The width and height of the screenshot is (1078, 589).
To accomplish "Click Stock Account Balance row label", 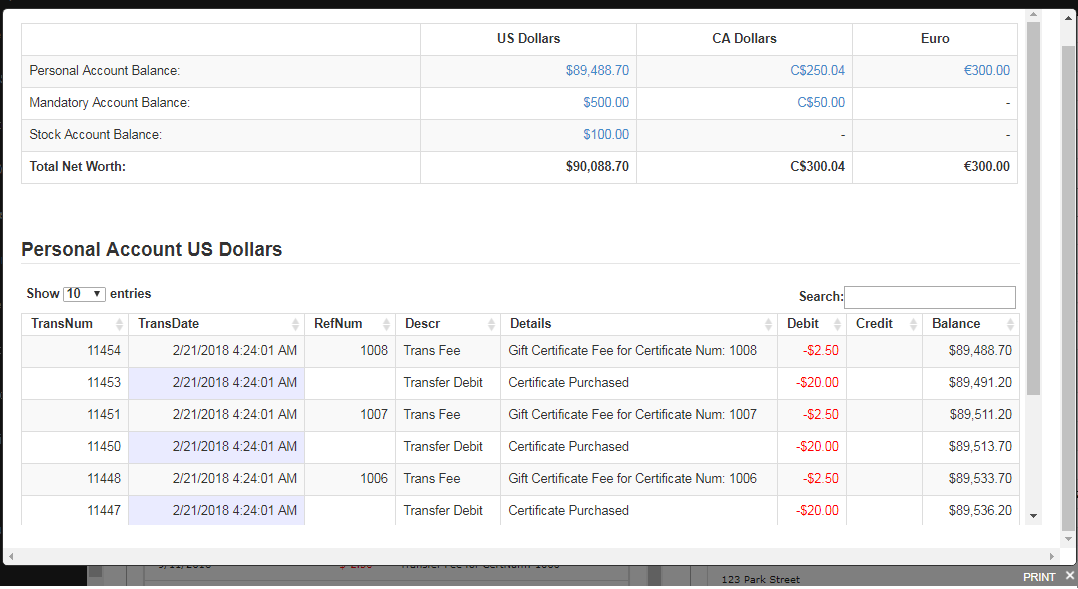I will tap(96, 135).
